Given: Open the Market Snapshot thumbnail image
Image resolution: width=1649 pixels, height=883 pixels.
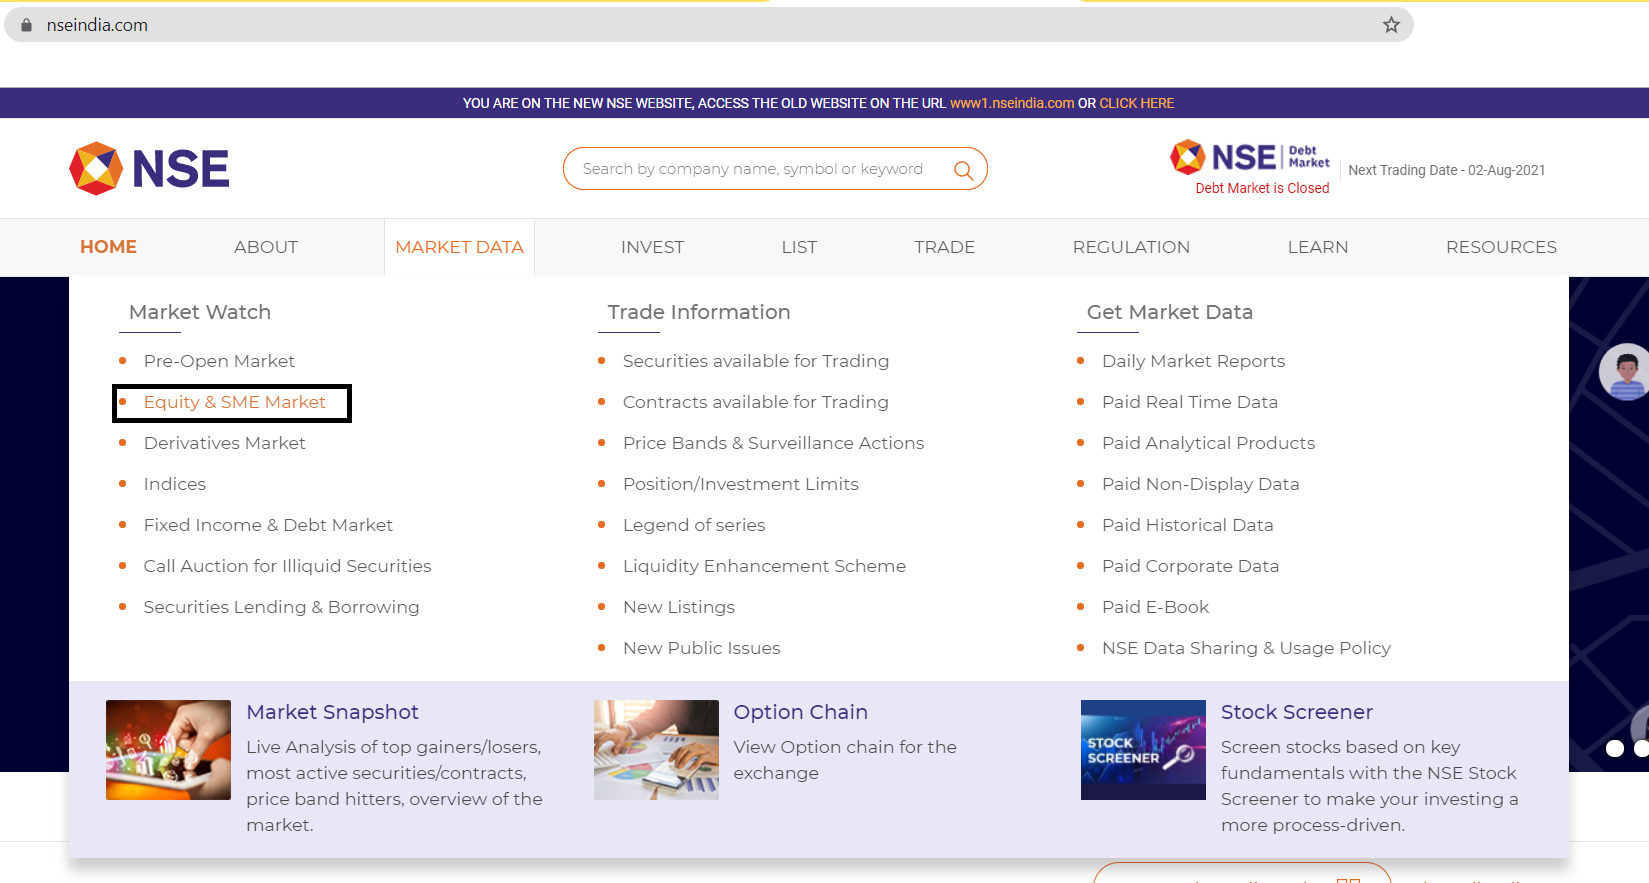Looking at the screenshot, I should coord(168,750).
